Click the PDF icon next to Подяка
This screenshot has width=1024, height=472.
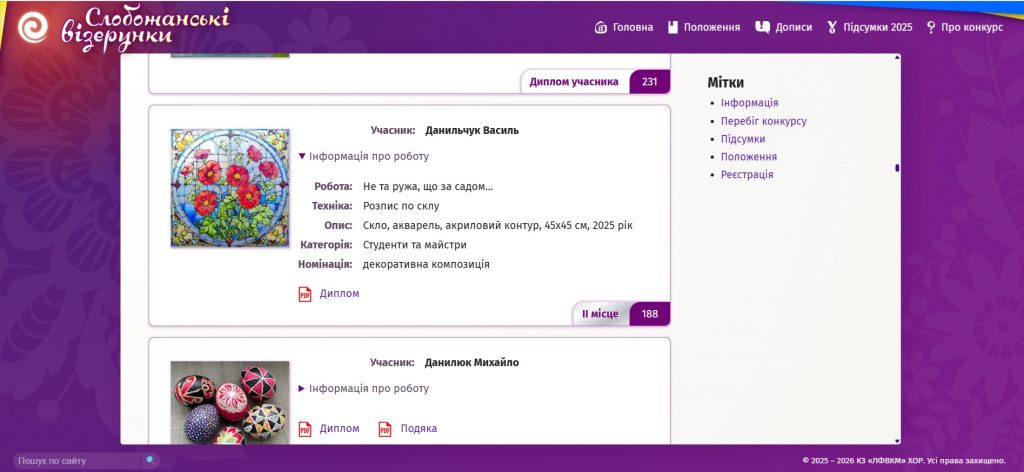pos(385,429)
